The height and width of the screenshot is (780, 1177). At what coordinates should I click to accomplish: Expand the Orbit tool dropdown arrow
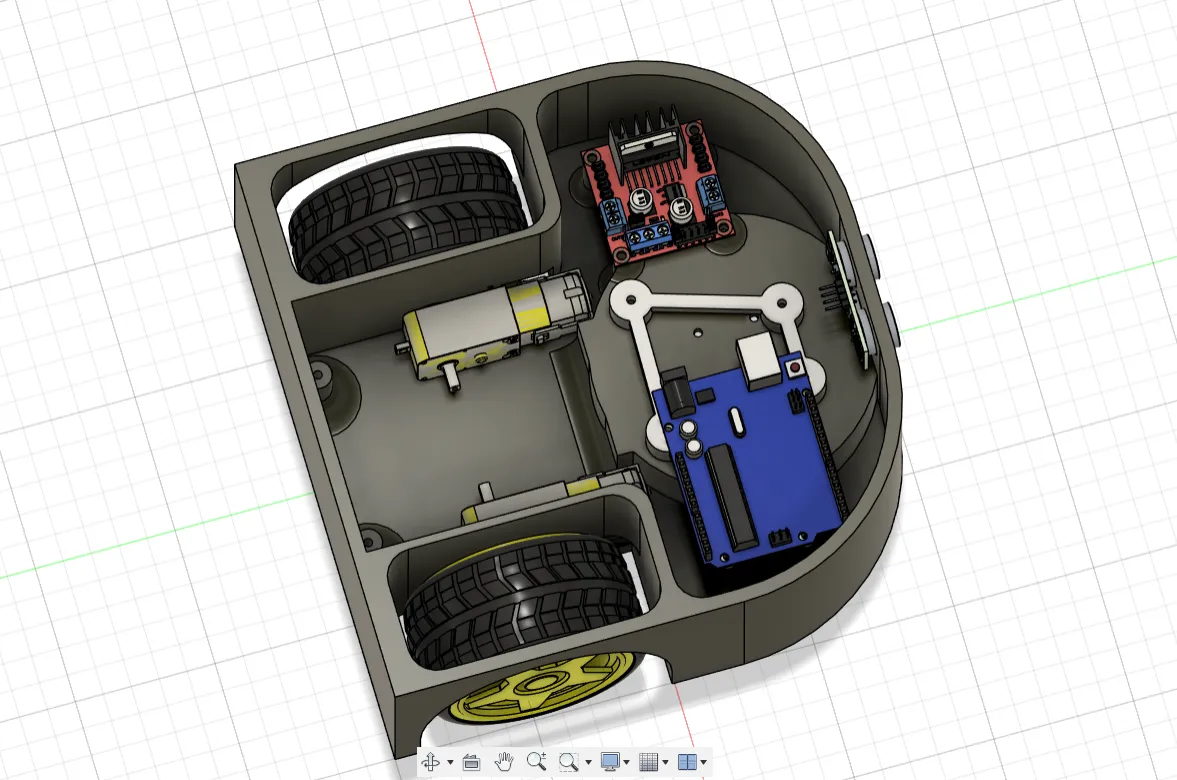(x=450, y=762)
